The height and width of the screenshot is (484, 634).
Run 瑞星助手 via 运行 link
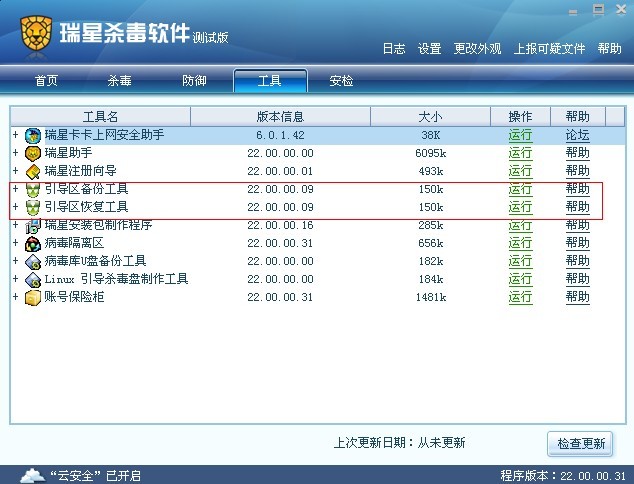click(x=520, y=153)
